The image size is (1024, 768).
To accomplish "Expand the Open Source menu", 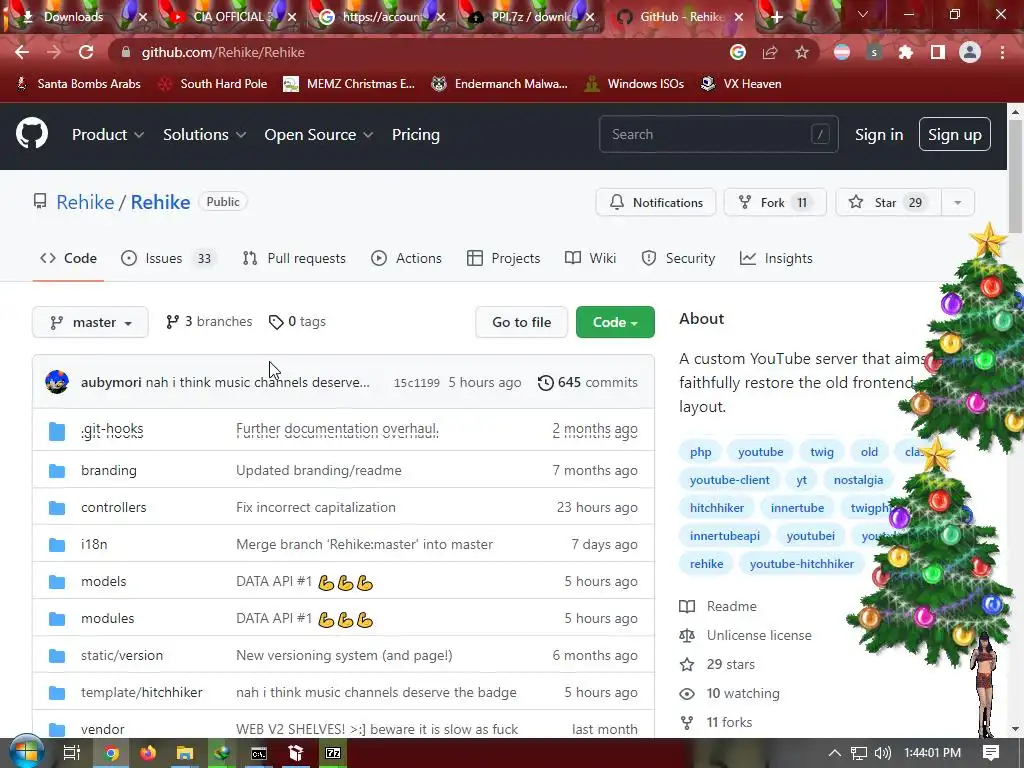I will [319, 135].
